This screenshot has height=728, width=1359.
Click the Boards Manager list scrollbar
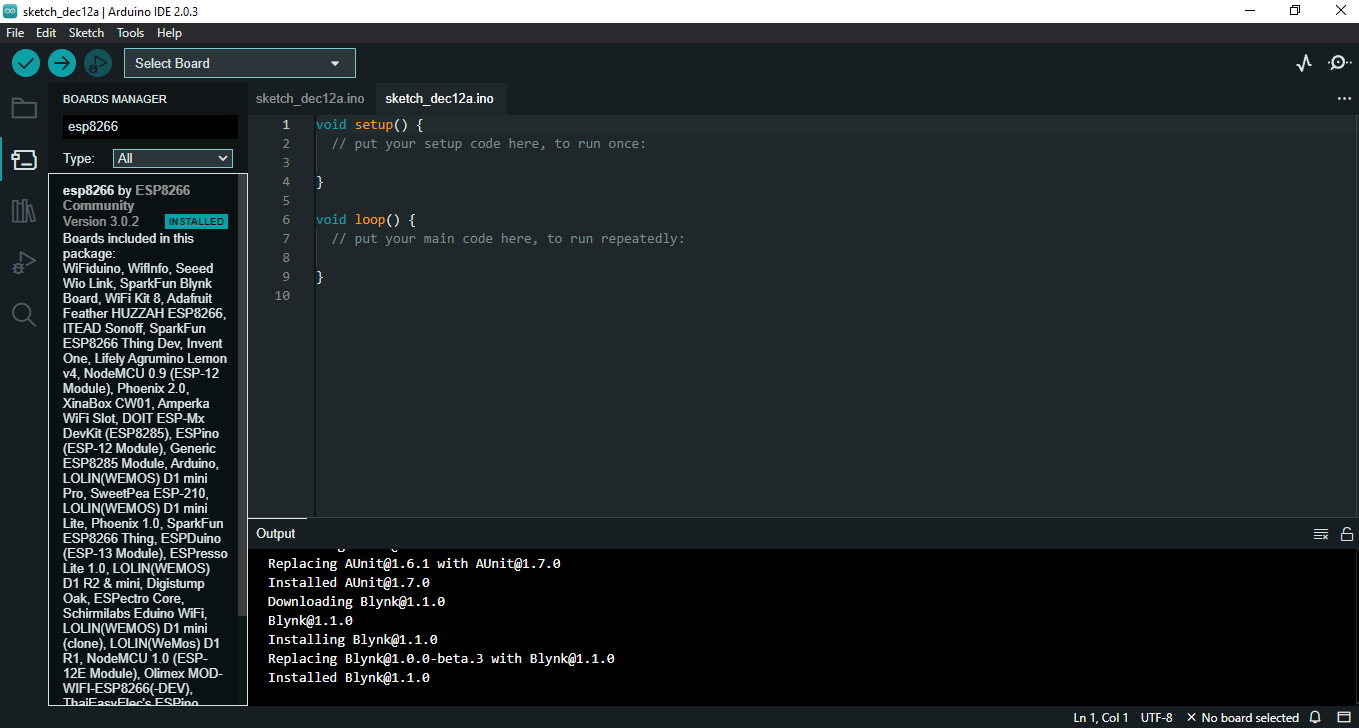click(x=242, y=395)
